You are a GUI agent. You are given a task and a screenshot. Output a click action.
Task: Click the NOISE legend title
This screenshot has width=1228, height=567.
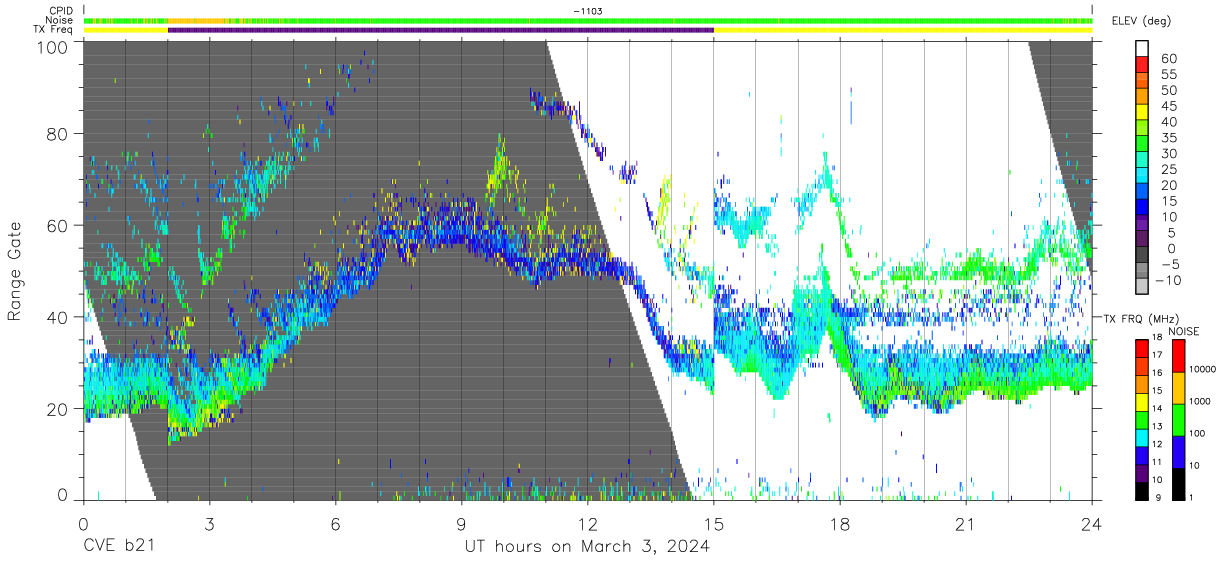tap(1184, 331)
